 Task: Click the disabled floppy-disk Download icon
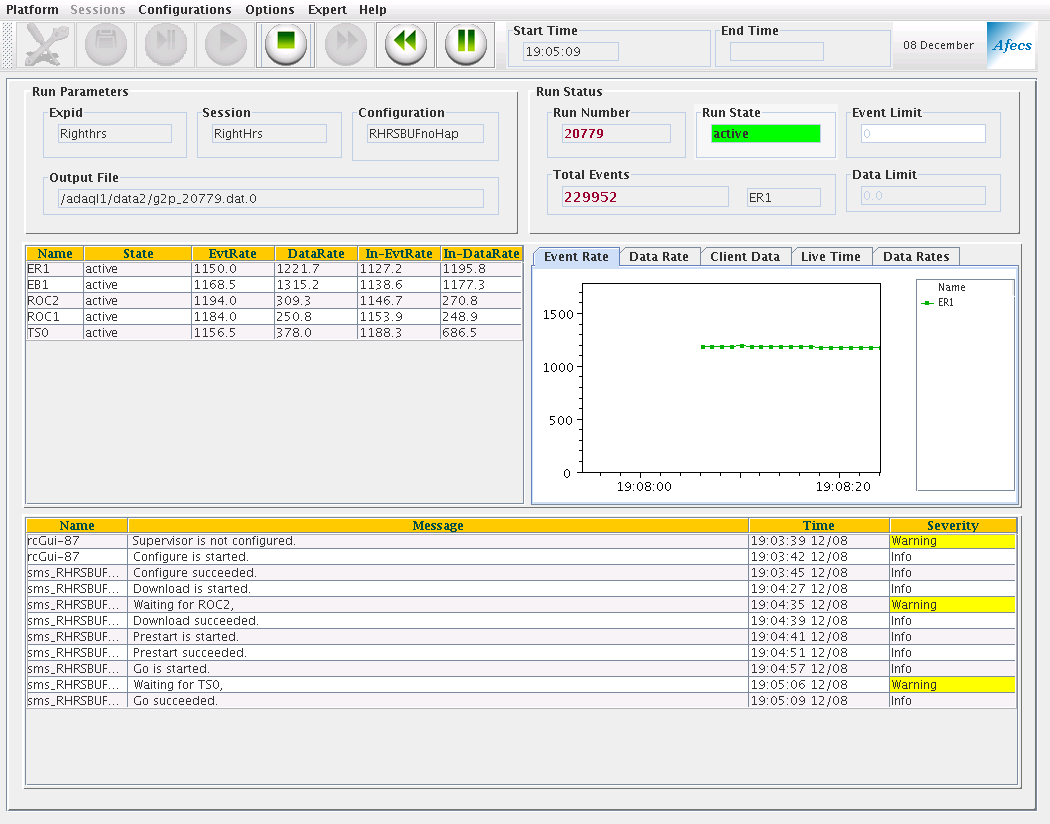106,45
